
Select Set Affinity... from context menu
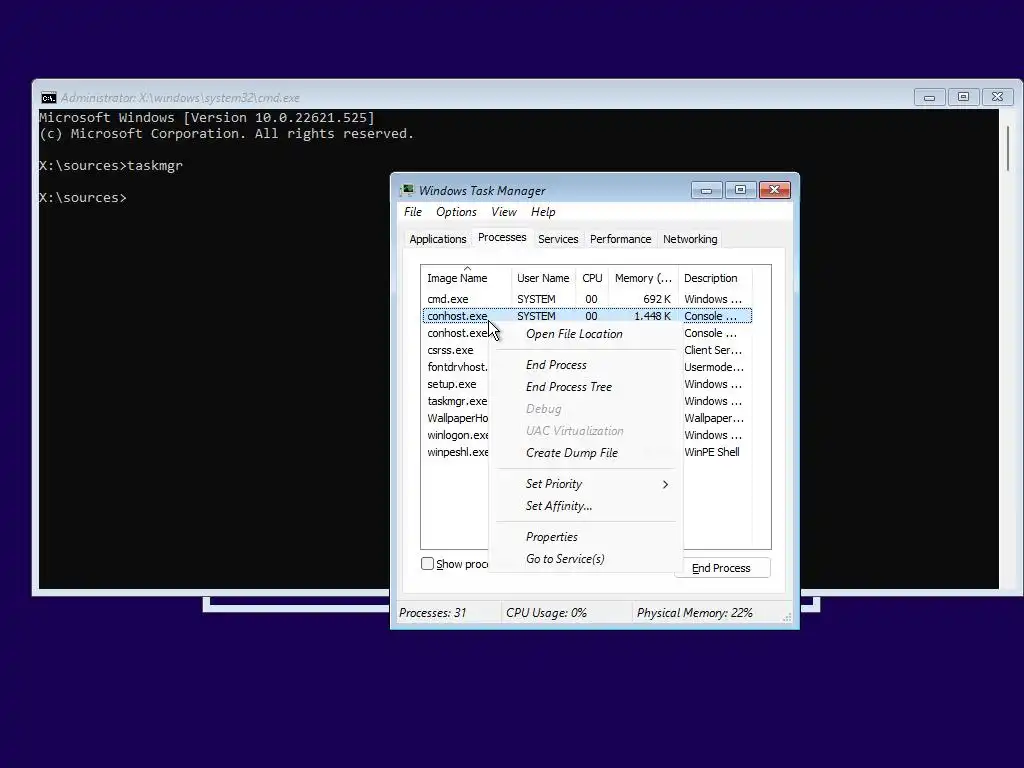[x=559, y=506]
